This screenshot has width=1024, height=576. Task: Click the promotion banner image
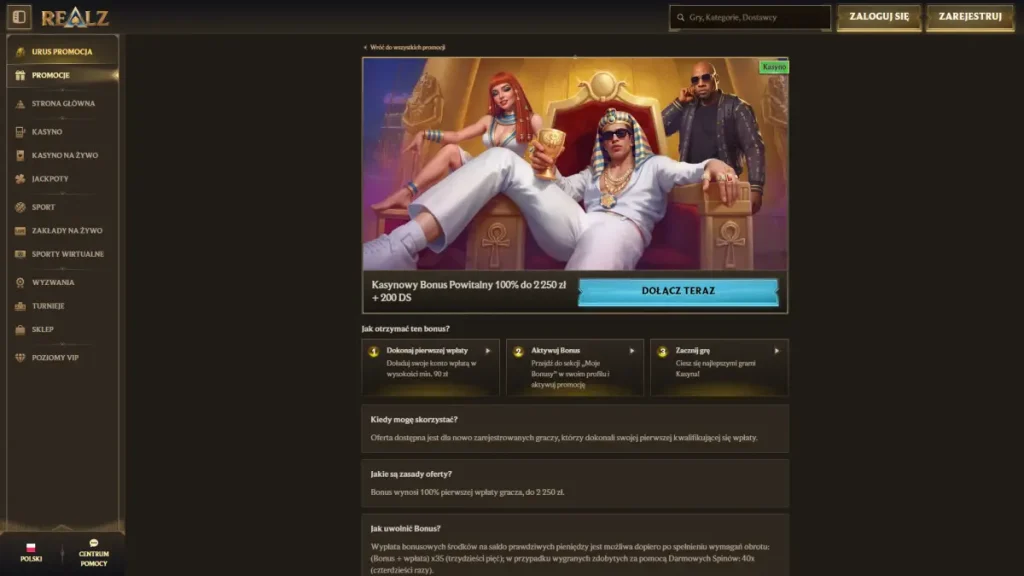(575, 164)
